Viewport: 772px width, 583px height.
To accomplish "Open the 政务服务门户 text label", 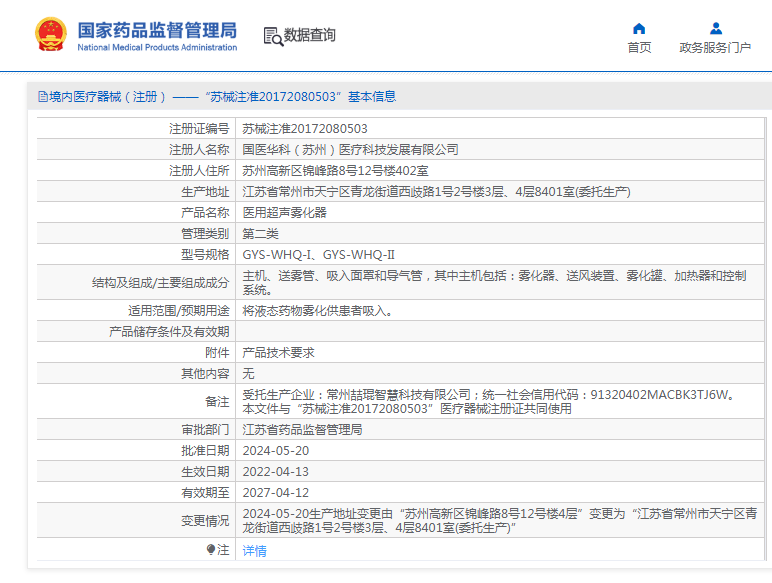I will [x=715, y=47].
